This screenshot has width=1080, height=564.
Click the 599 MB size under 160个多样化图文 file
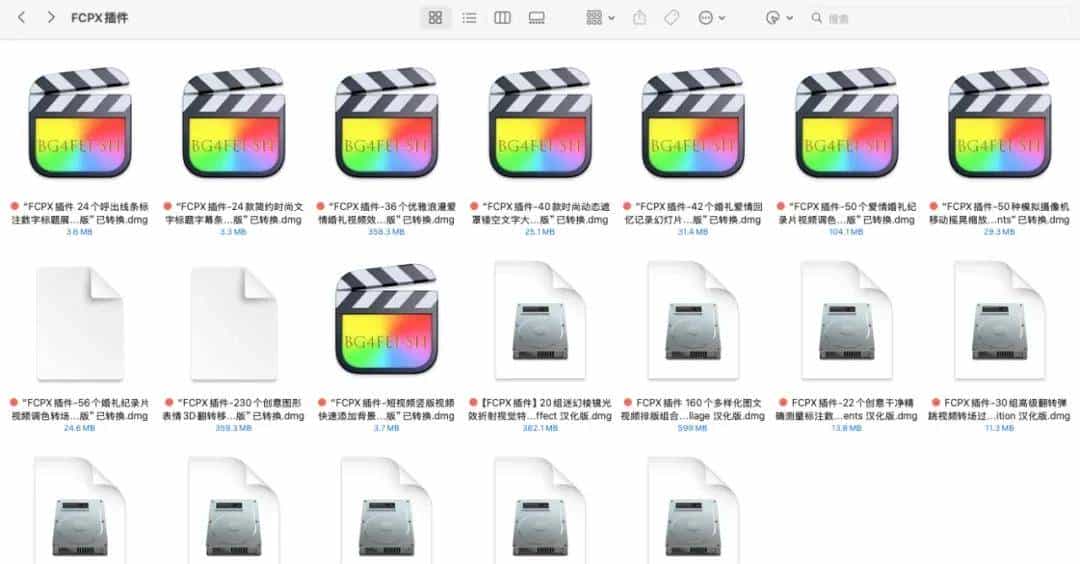click(x=693, y=428)
